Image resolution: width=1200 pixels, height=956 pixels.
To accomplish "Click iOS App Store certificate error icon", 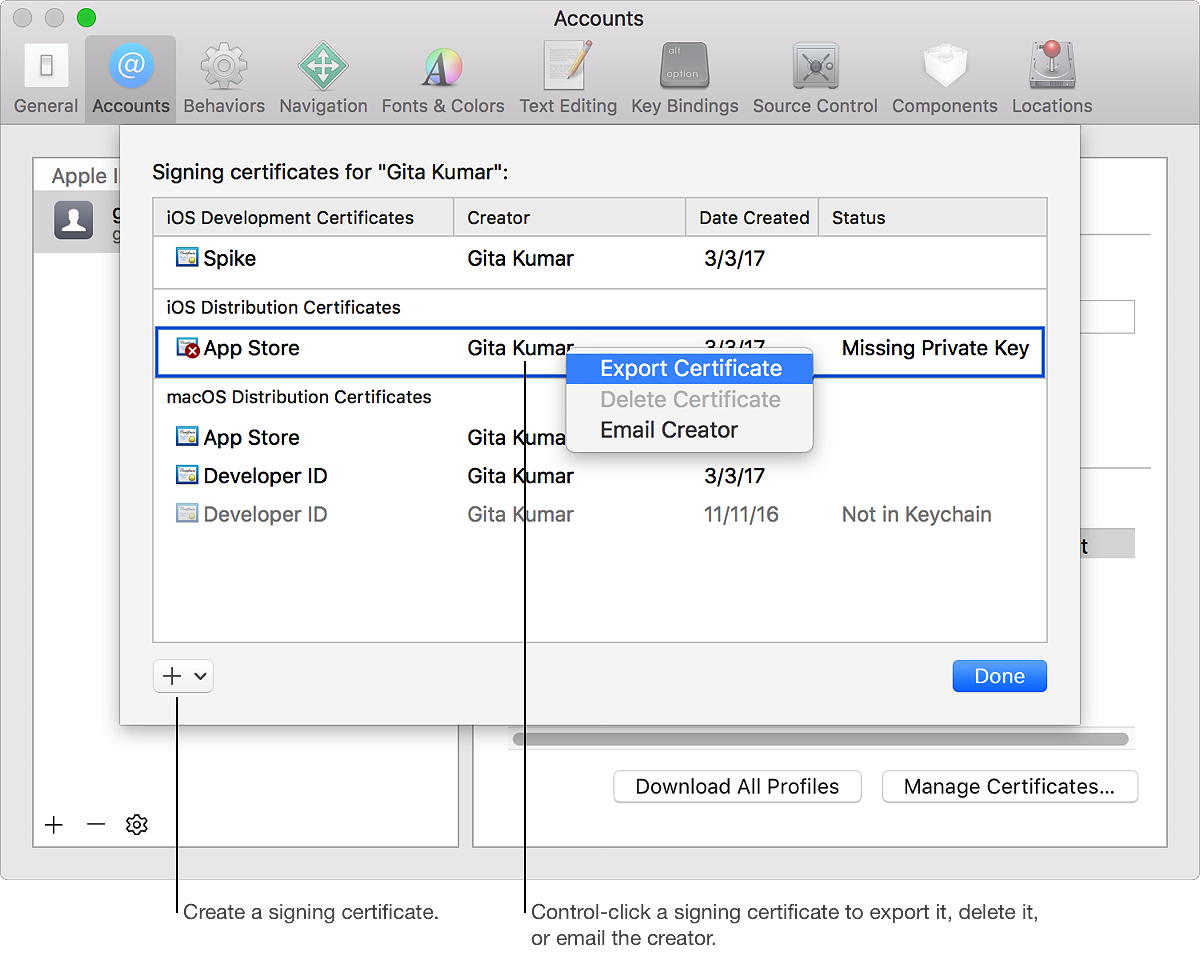I will tap(187, 348).
